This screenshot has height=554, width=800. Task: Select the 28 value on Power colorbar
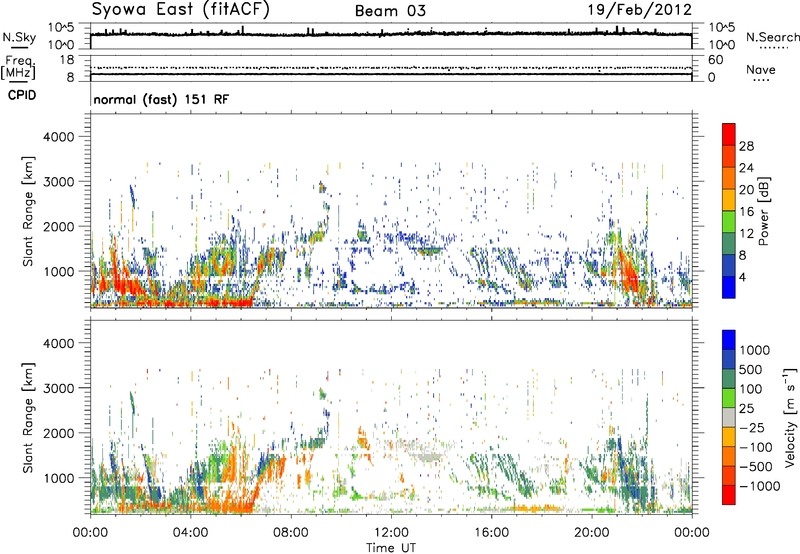(746, 146)
